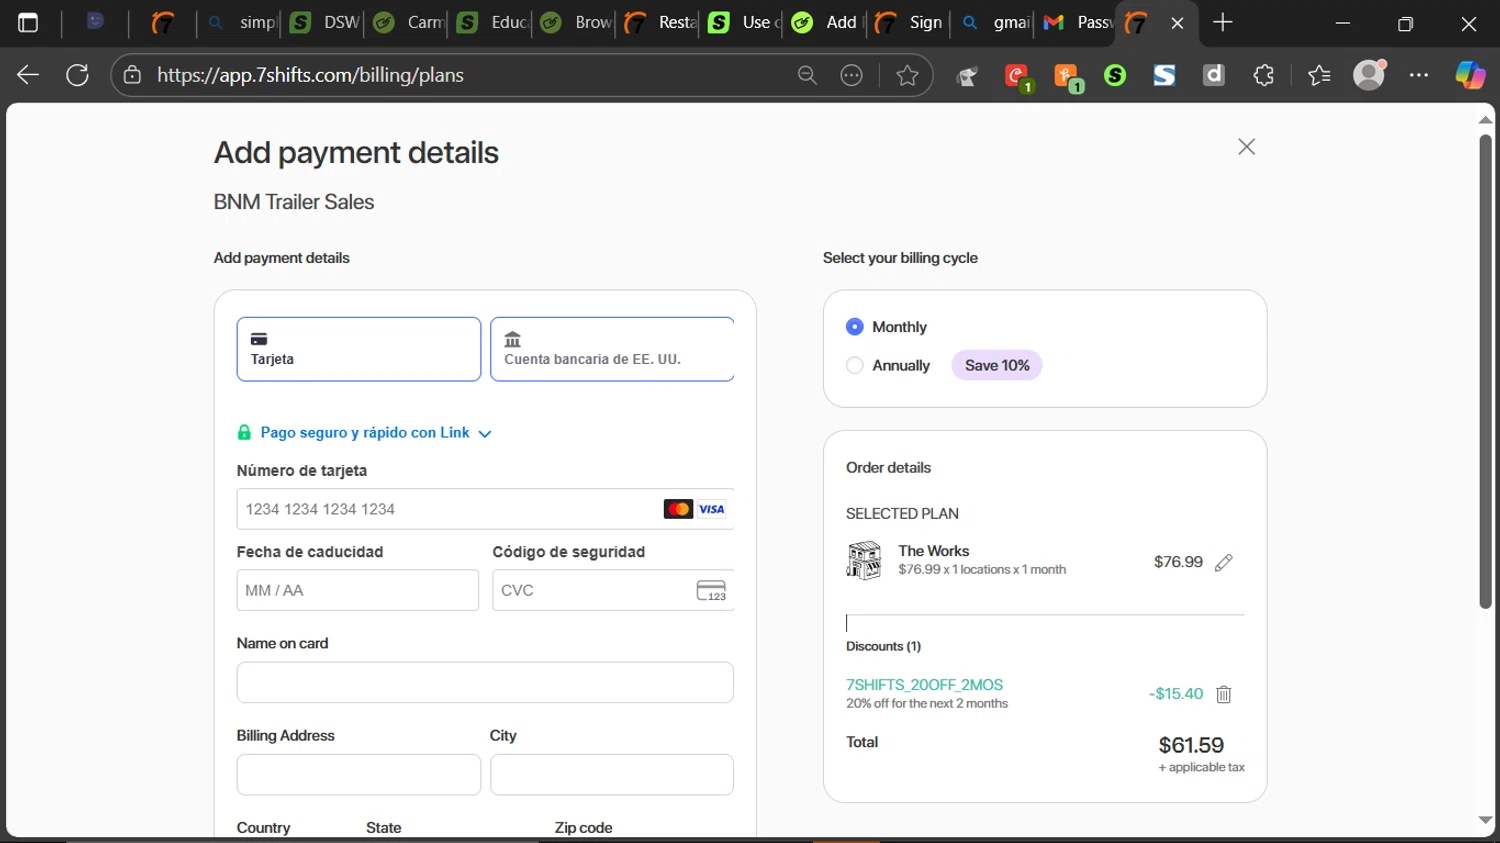Focus the City input field
This screenshot has width=1500, height=843.
click(612, 774)
